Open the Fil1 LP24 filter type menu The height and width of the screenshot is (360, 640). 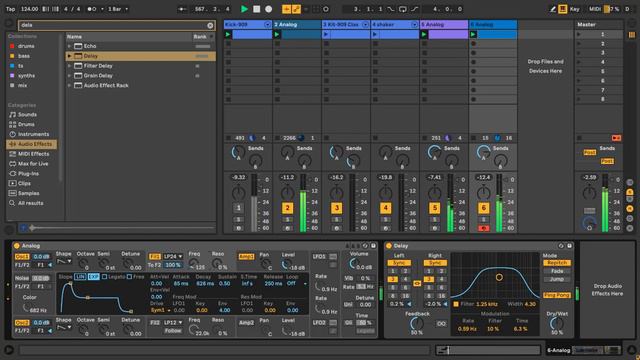(172, 257)
